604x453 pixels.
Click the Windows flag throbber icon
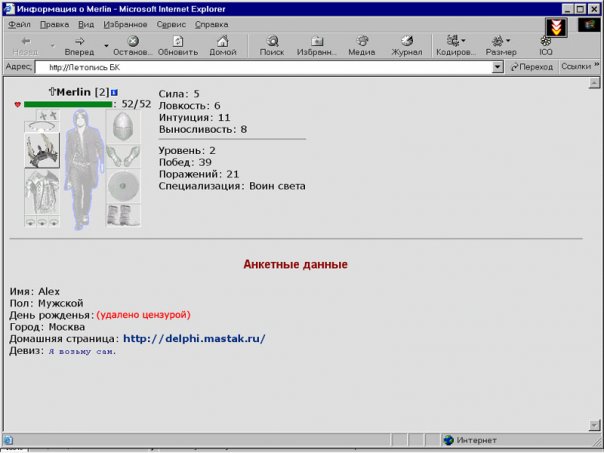(589, 25)
